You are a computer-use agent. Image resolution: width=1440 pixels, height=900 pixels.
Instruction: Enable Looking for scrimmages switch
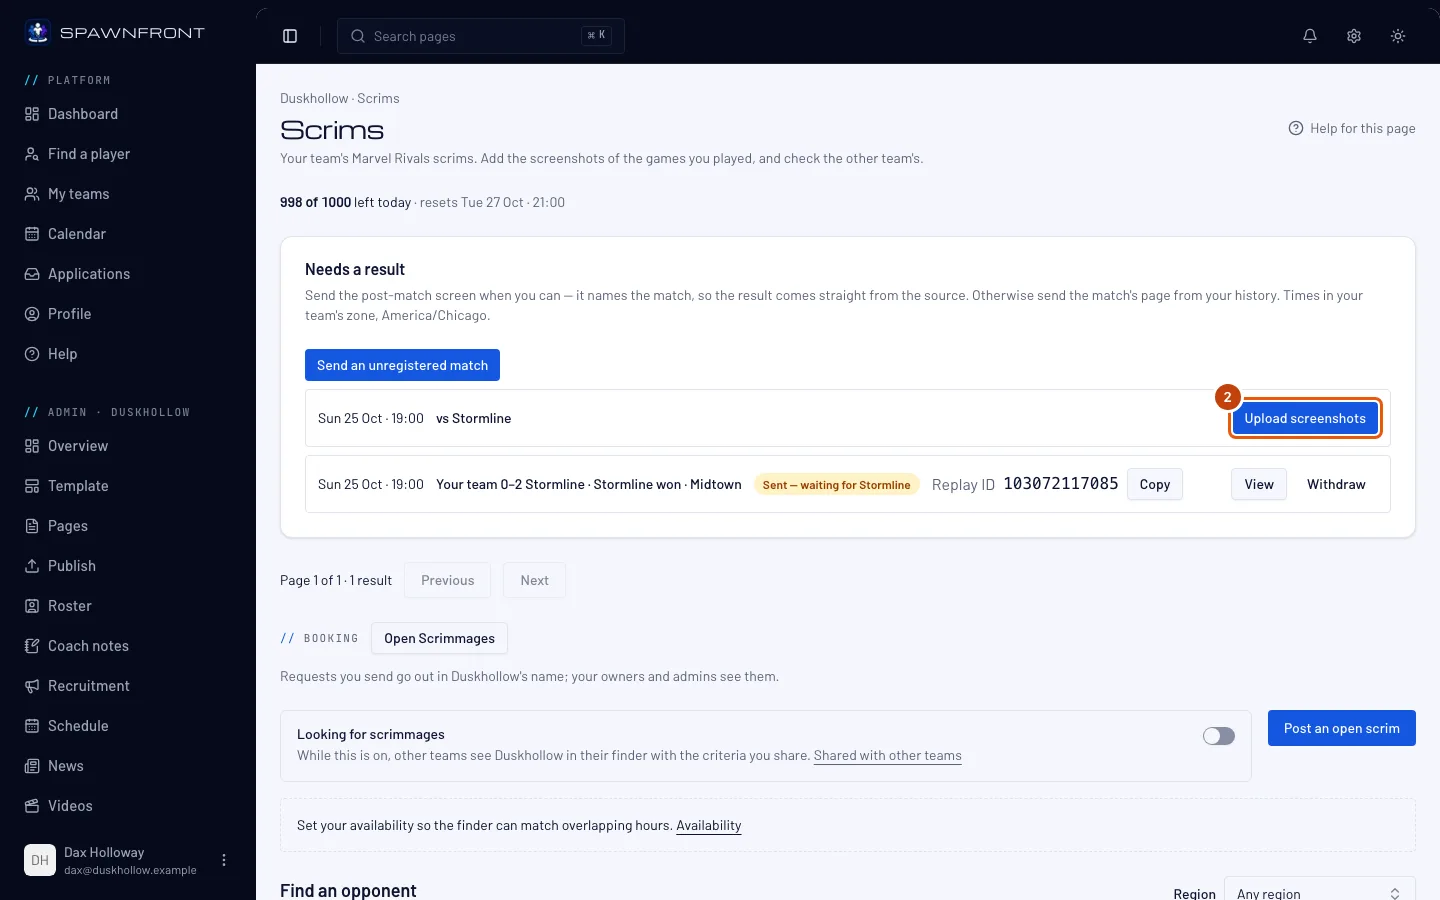point(1219,736)
